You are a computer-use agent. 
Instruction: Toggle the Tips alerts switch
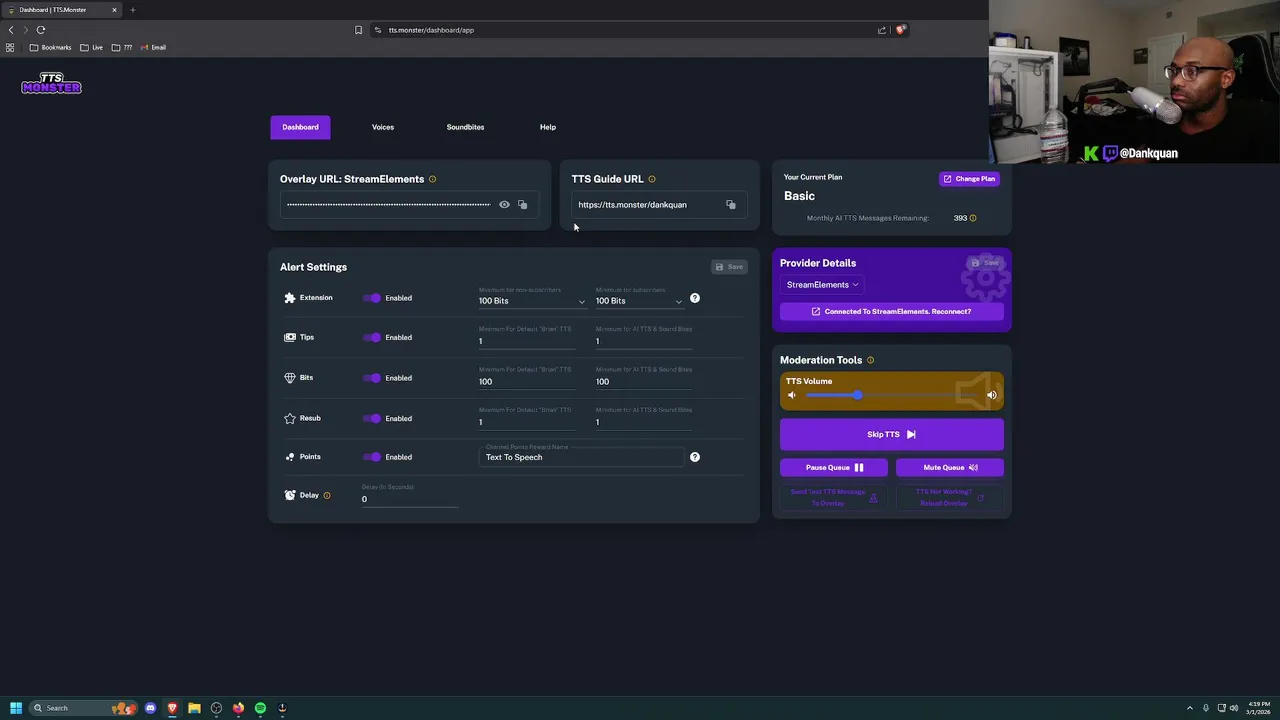point(372,337)
